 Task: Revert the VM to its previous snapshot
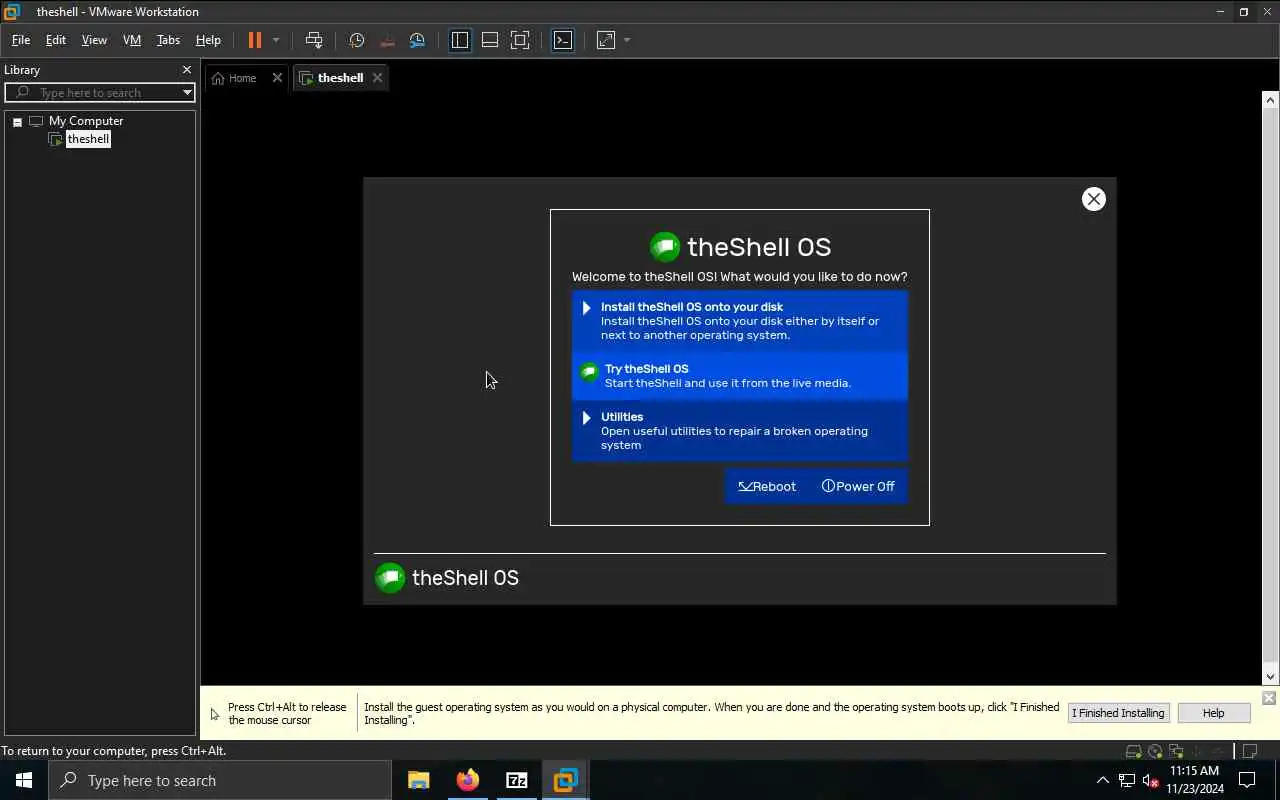(x=387, y=40)
